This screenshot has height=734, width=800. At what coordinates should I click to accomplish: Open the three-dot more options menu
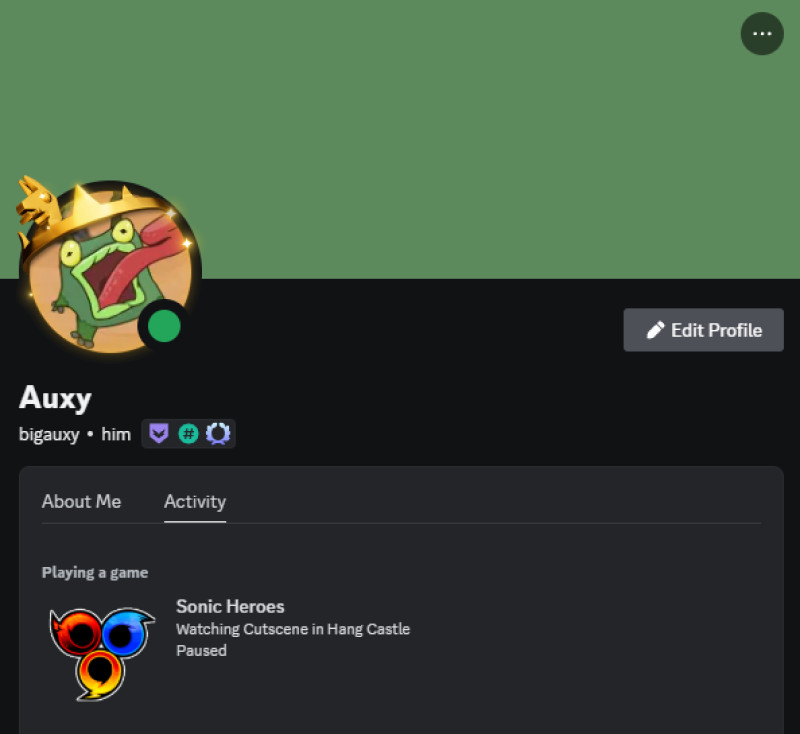pyautogui.click(x=762, y=34)
